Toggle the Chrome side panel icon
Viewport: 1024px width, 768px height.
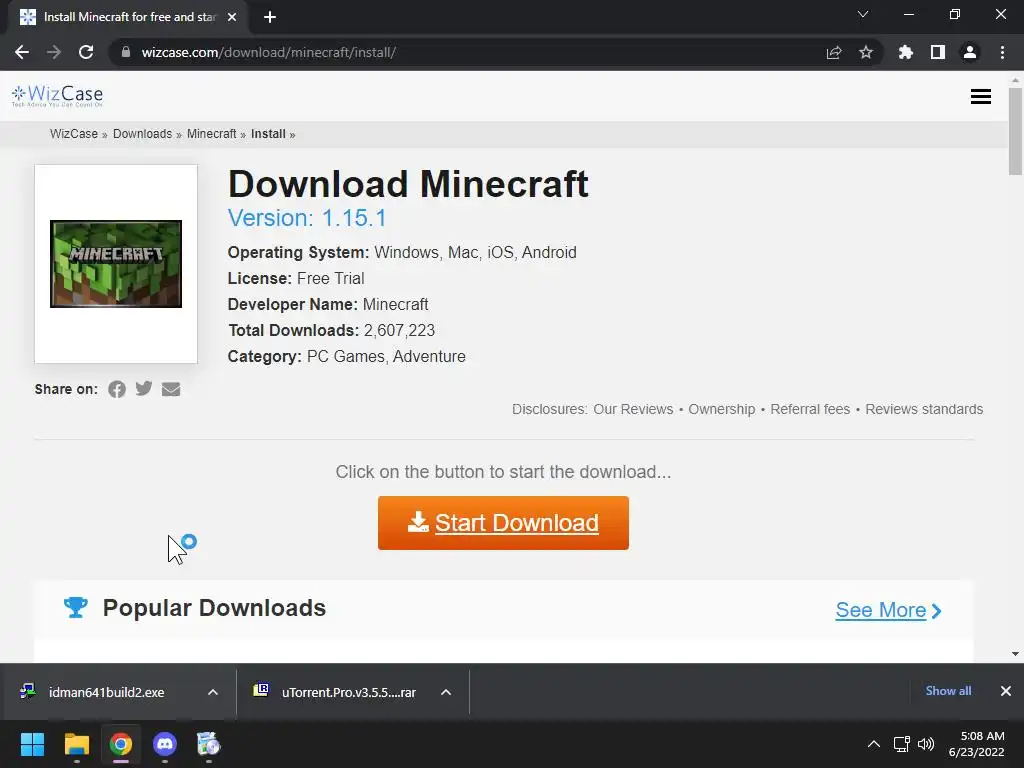(x=938, y=52)
